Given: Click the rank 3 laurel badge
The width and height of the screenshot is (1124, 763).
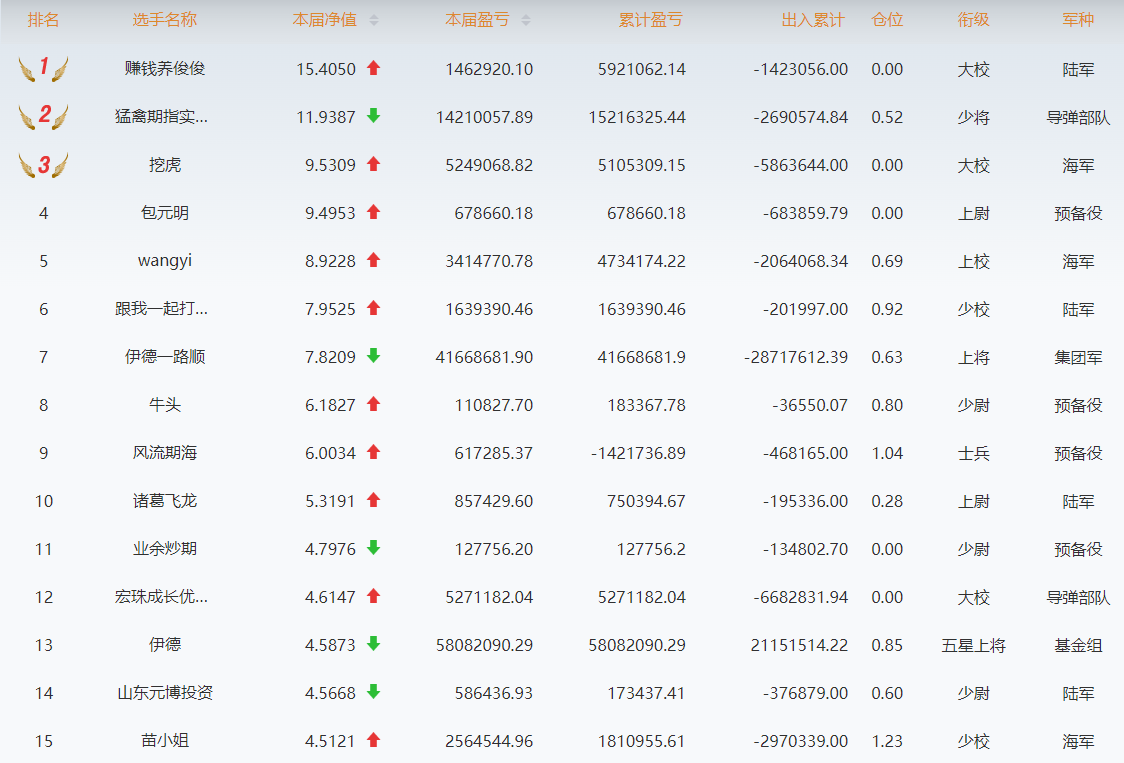Looking at the screenshot, I should (x=44, y=165).
